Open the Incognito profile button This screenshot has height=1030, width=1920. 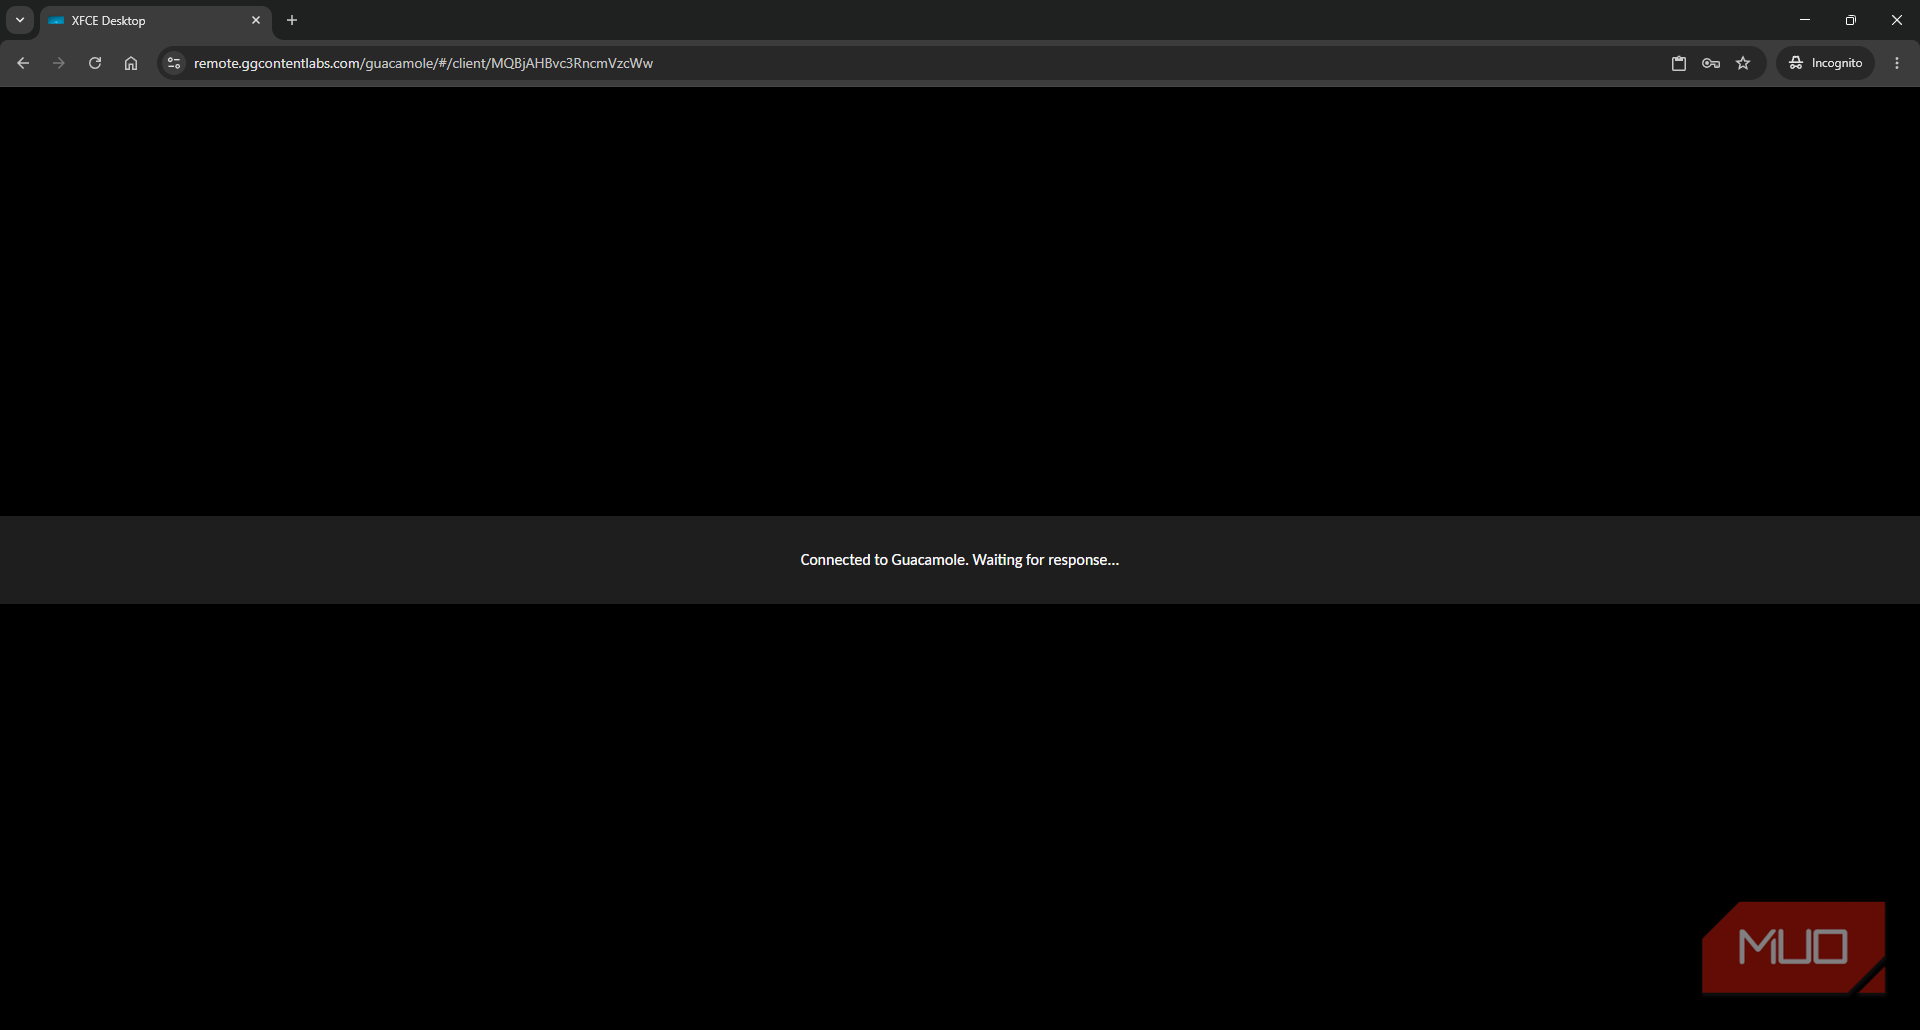click(1825, 63)
